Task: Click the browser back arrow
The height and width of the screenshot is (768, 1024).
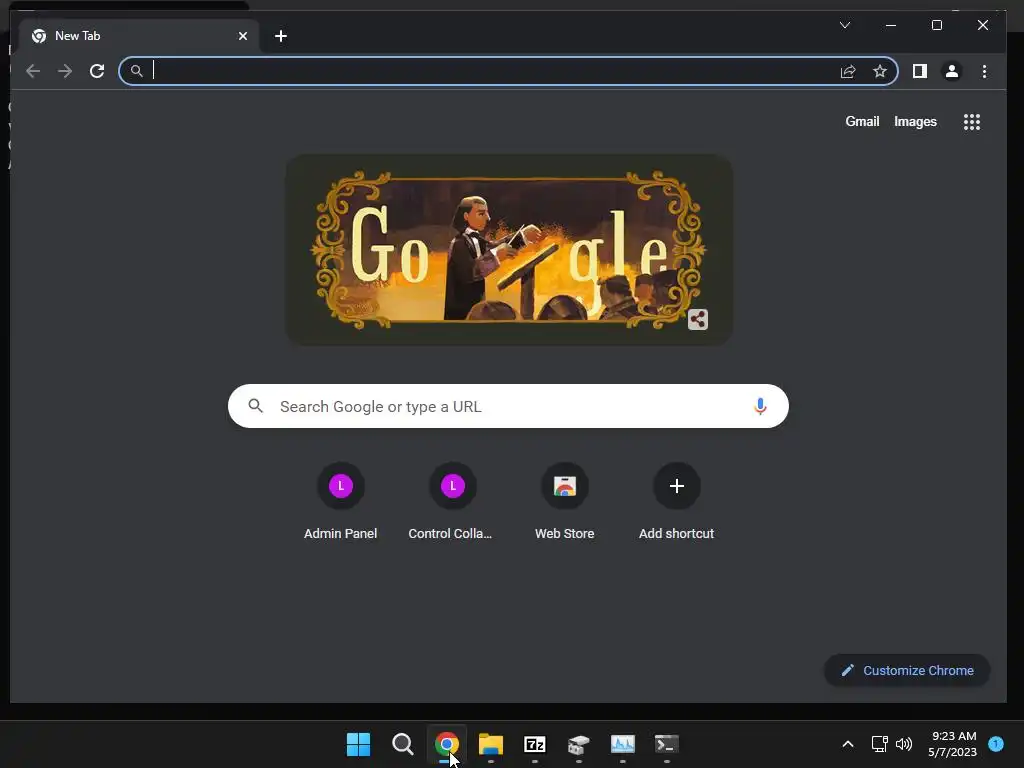Action: [33, 71]
